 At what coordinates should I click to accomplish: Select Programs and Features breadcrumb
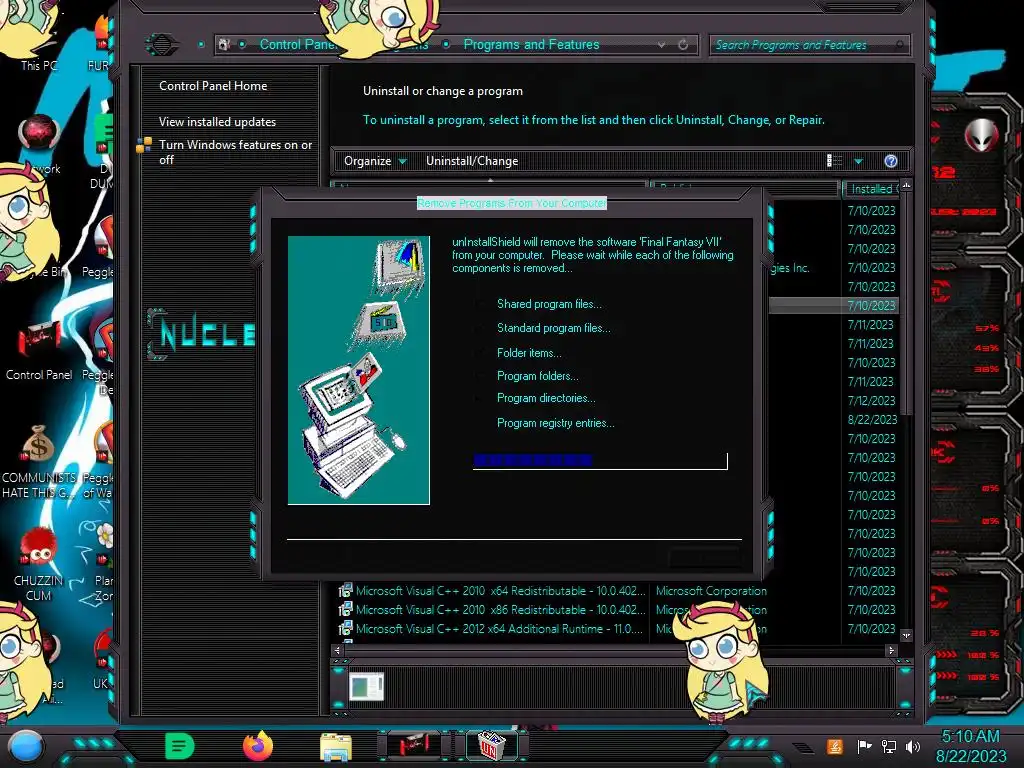point(532,44)
